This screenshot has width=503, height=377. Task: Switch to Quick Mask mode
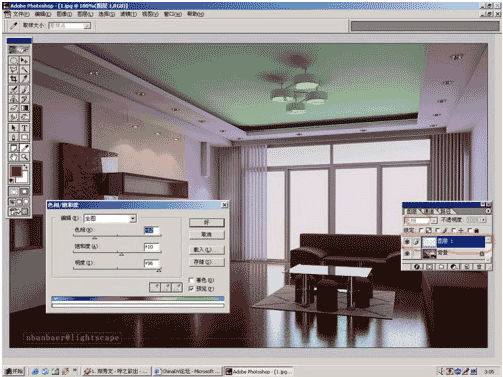pos(24,192)
